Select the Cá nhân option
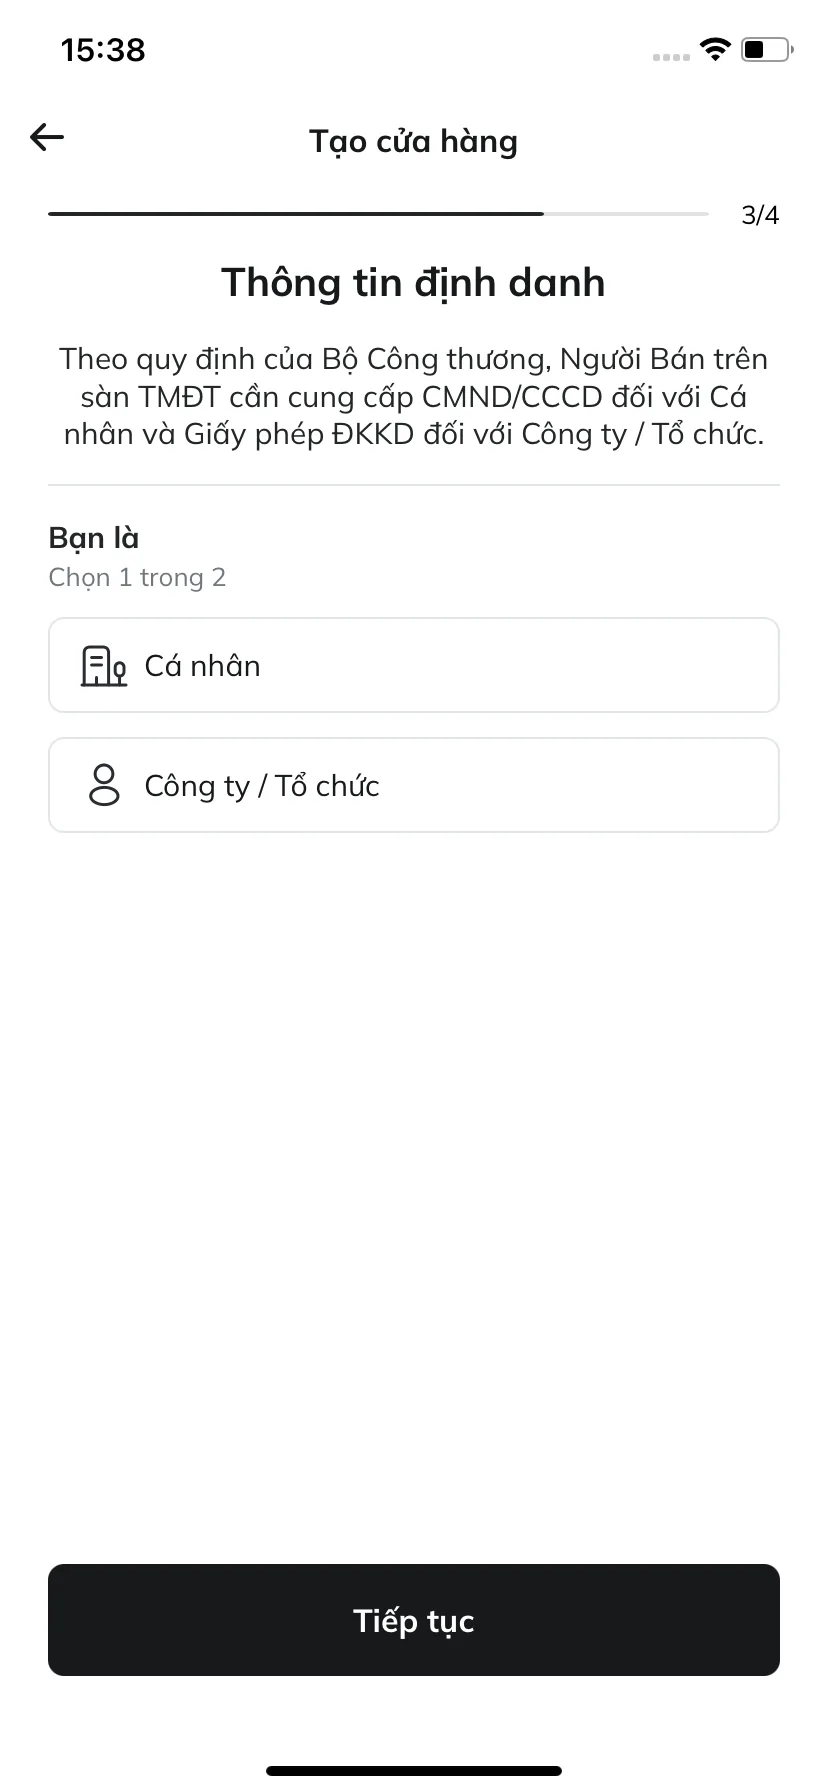828x1792 pixels. coord(414,665)
